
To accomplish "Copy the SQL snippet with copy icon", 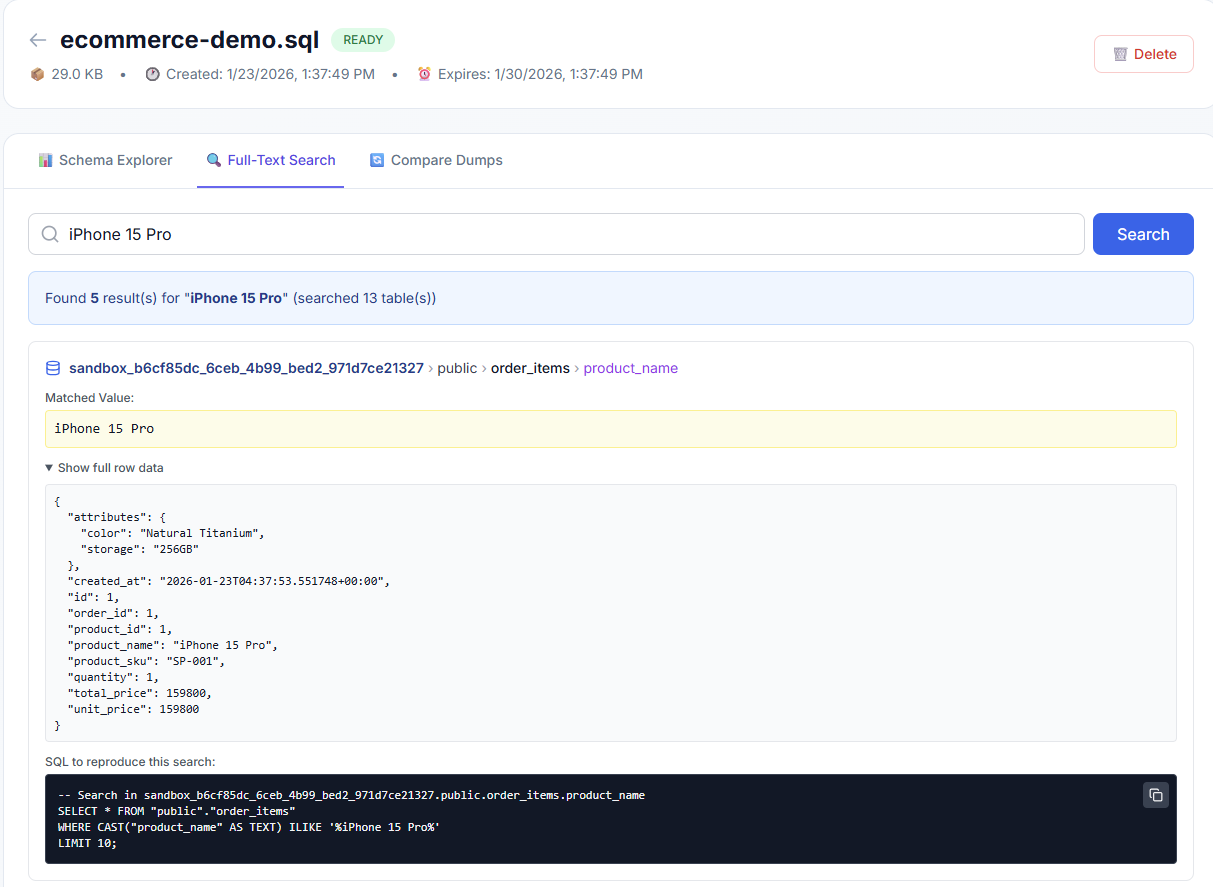I will click(x=1155, y=795).
